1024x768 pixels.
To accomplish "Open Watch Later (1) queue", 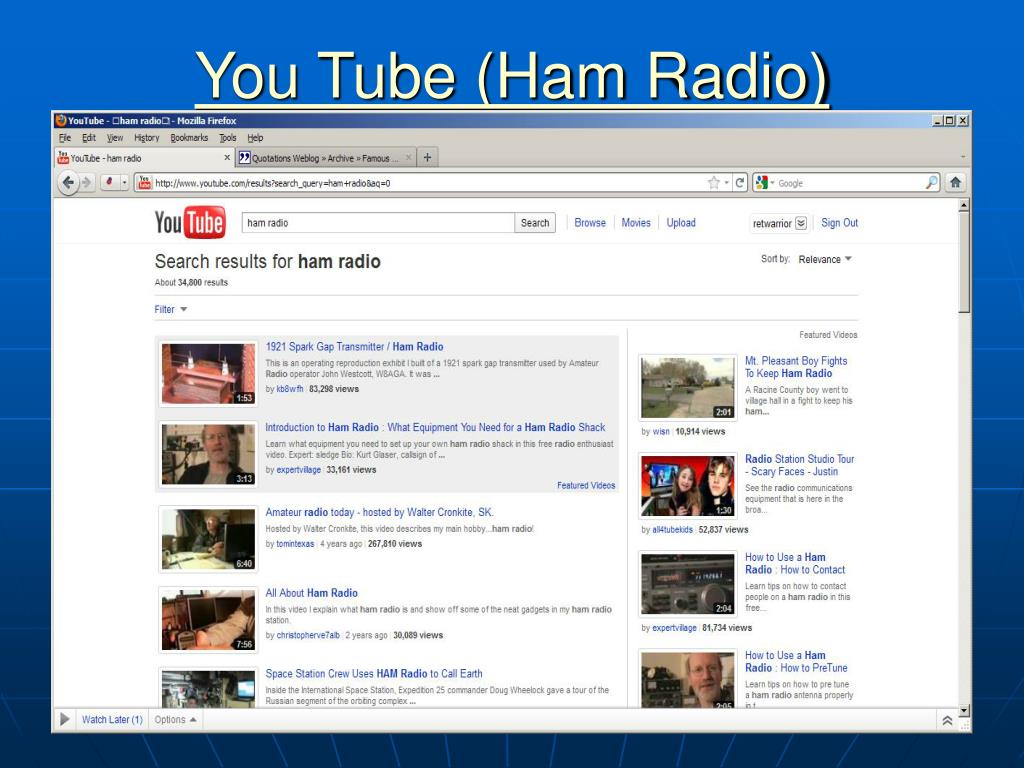I will (112, 720).
